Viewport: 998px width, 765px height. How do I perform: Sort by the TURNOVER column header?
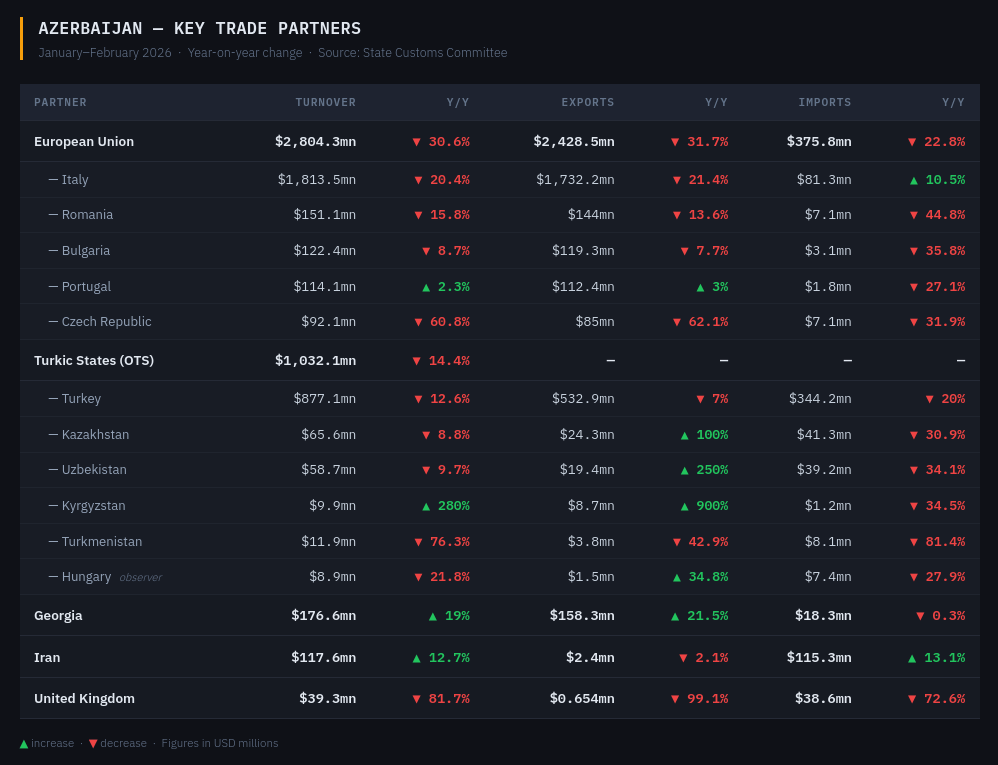[x=325, y=102]
